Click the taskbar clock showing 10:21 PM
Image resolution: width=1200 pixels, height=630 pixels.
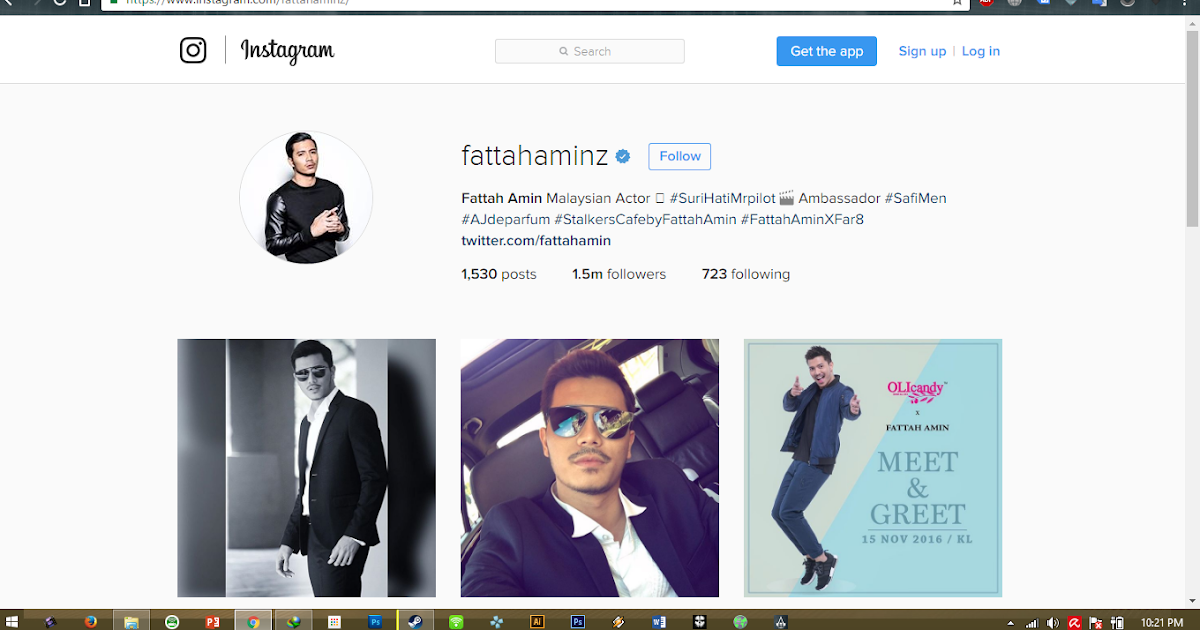click(1162, 622)
